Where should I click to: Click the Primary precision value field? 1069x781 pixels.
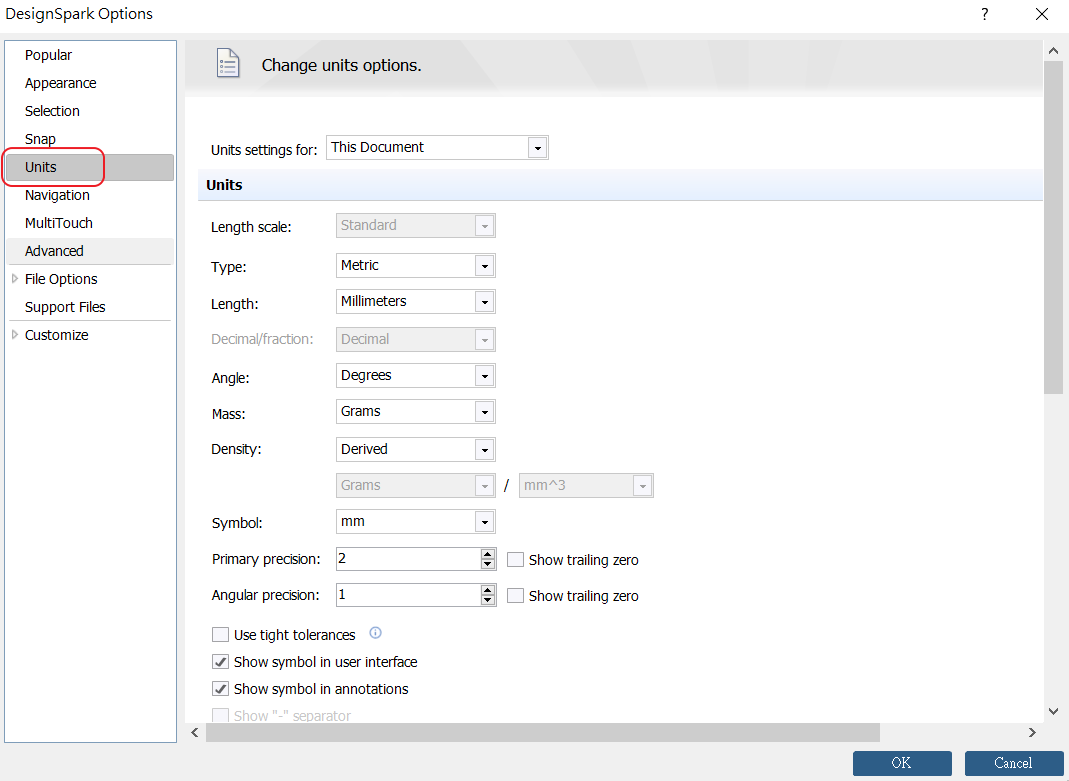pos(408,559)
